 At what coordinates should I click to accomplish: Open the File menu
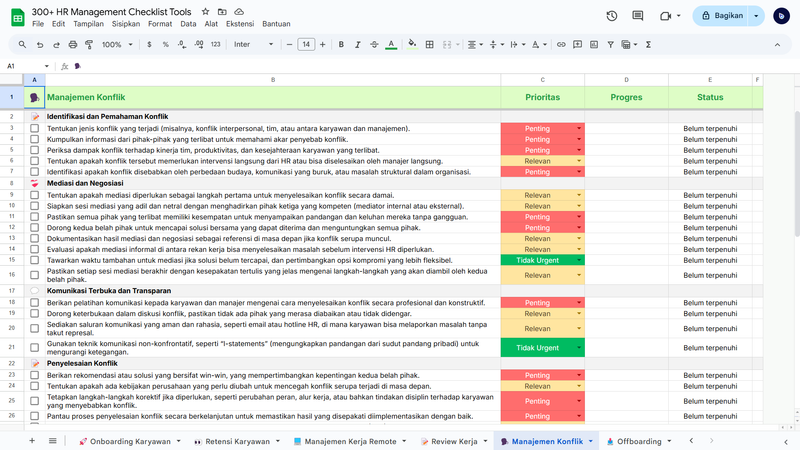[x=38, y=24]
